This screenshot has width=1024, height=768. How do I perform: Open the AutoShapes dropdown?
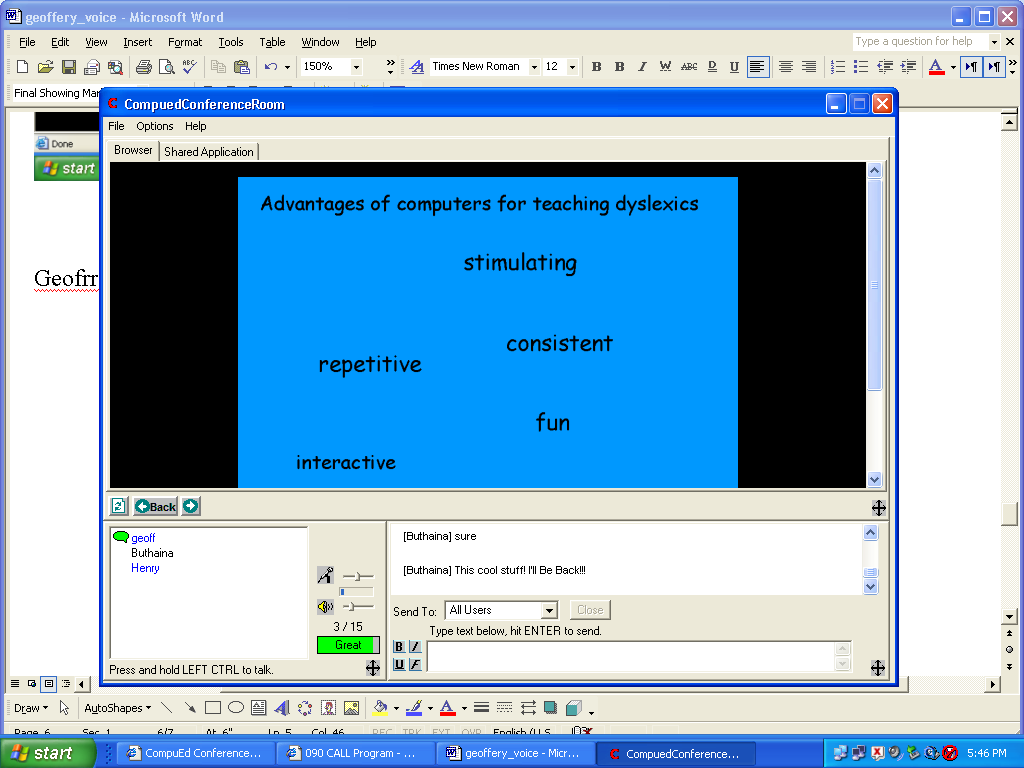point(118,708)
